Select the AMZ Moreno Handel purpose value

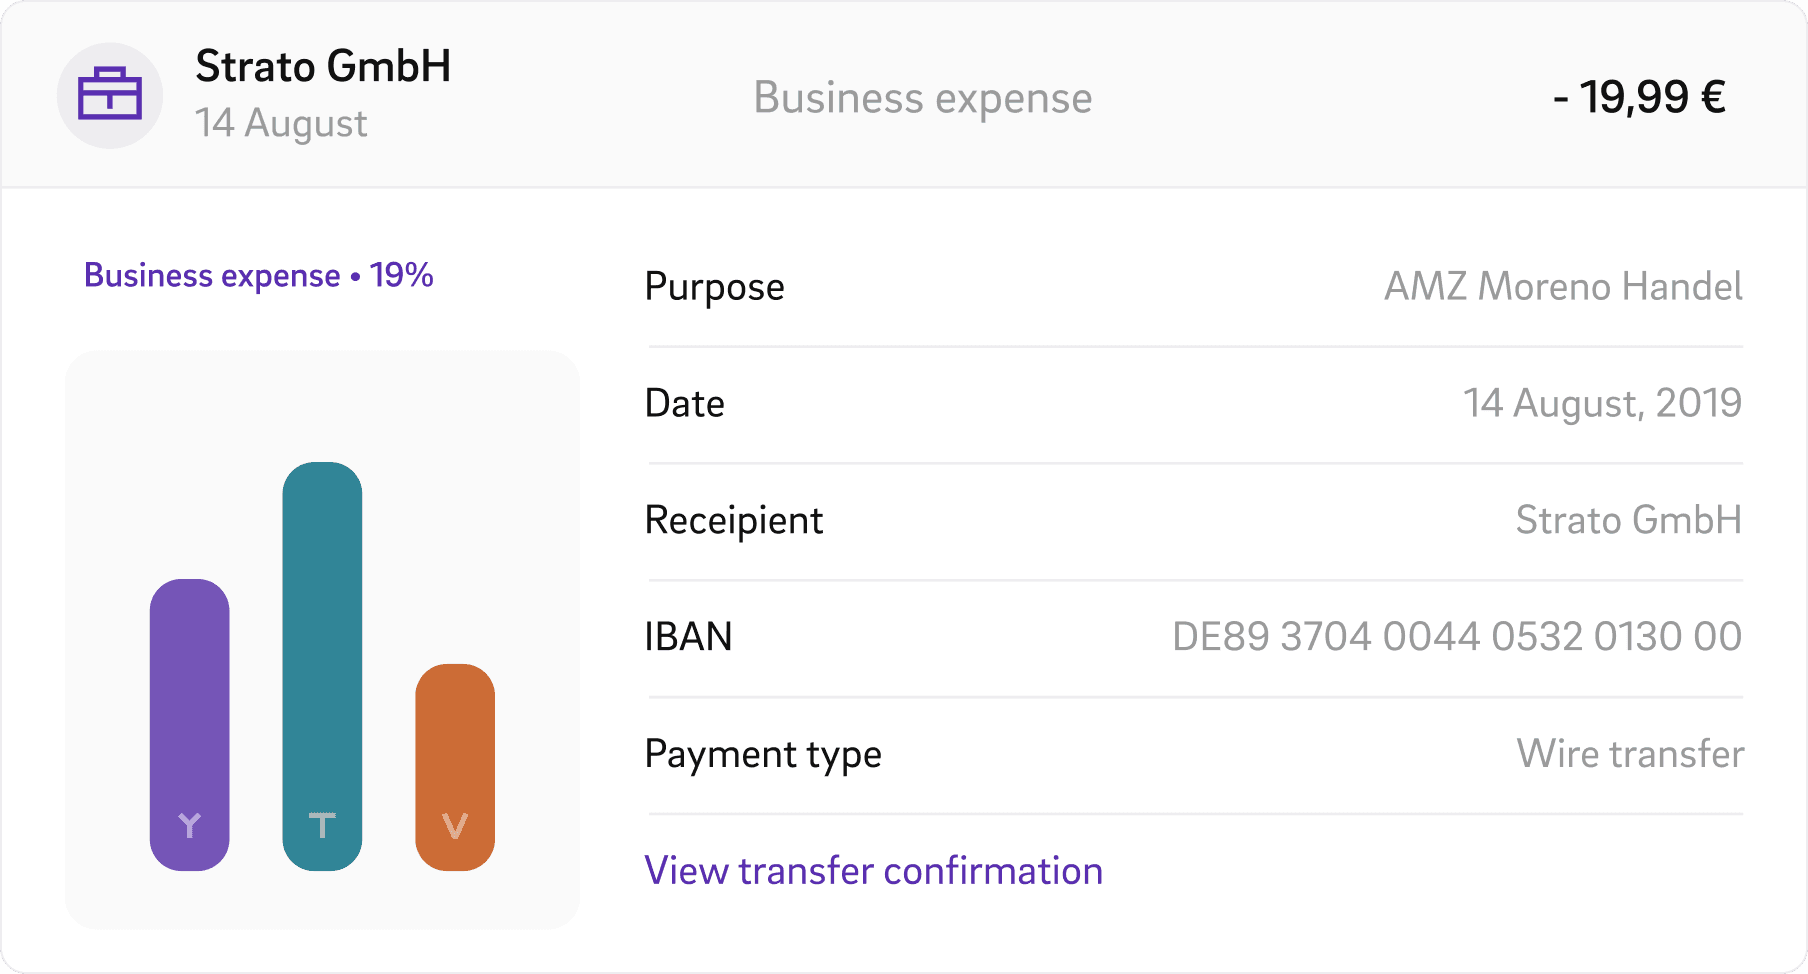[x=1563, y=287]
